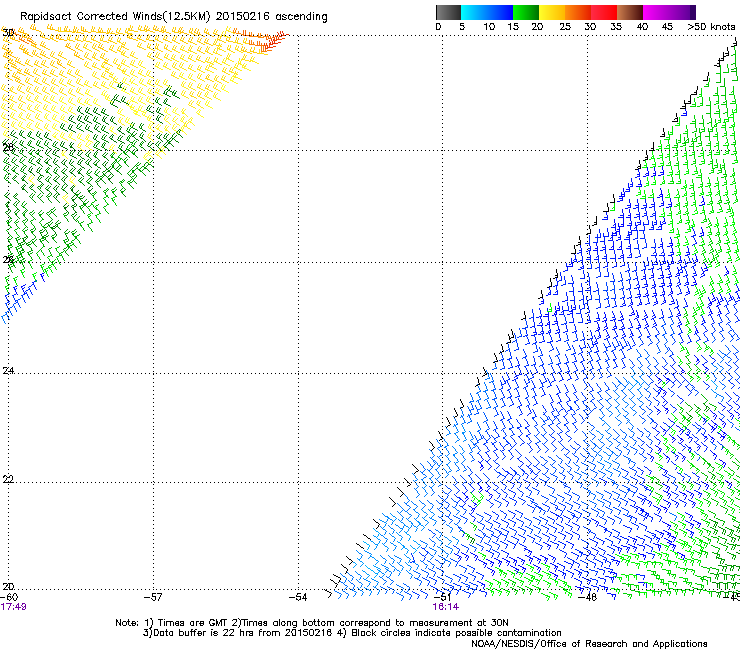
Task: Click the purple time stamp 17:49
Action: [13, 607]
